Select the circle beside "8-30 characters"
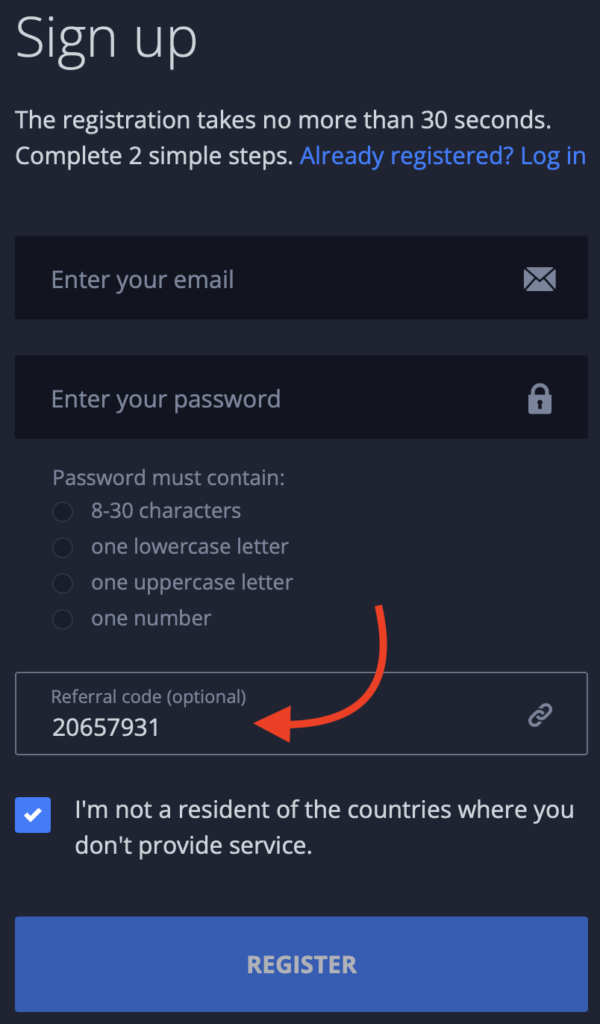600x1024 pixels. coord(63,511)
